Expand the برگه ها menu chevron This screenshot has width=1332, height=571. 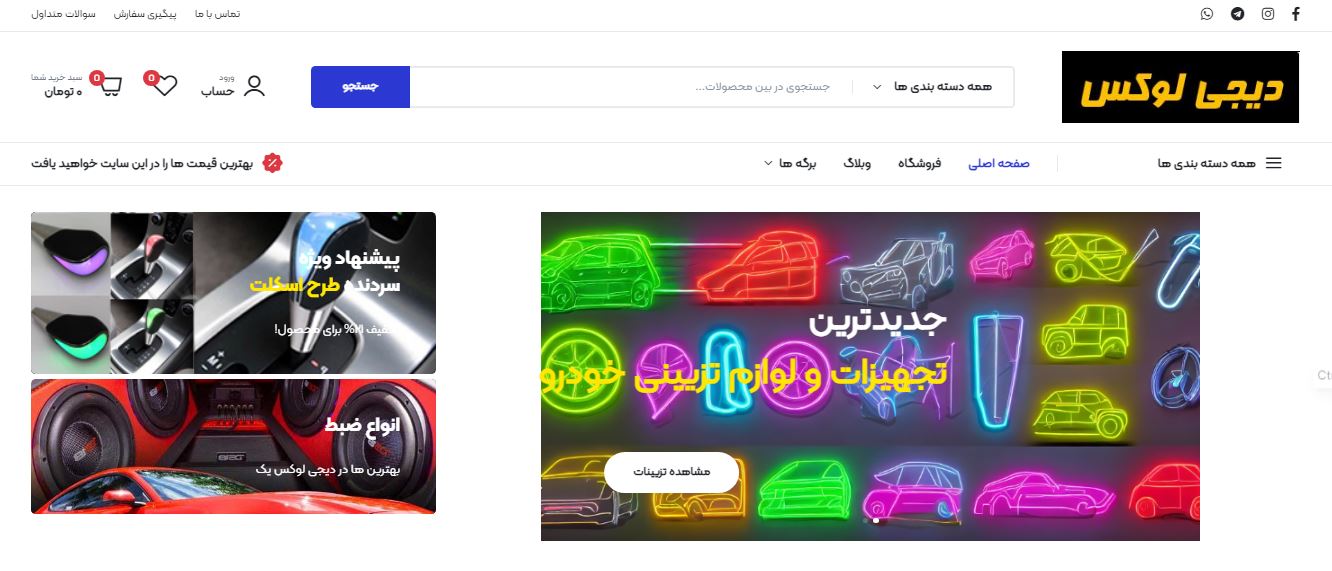(x=768, y=163)
